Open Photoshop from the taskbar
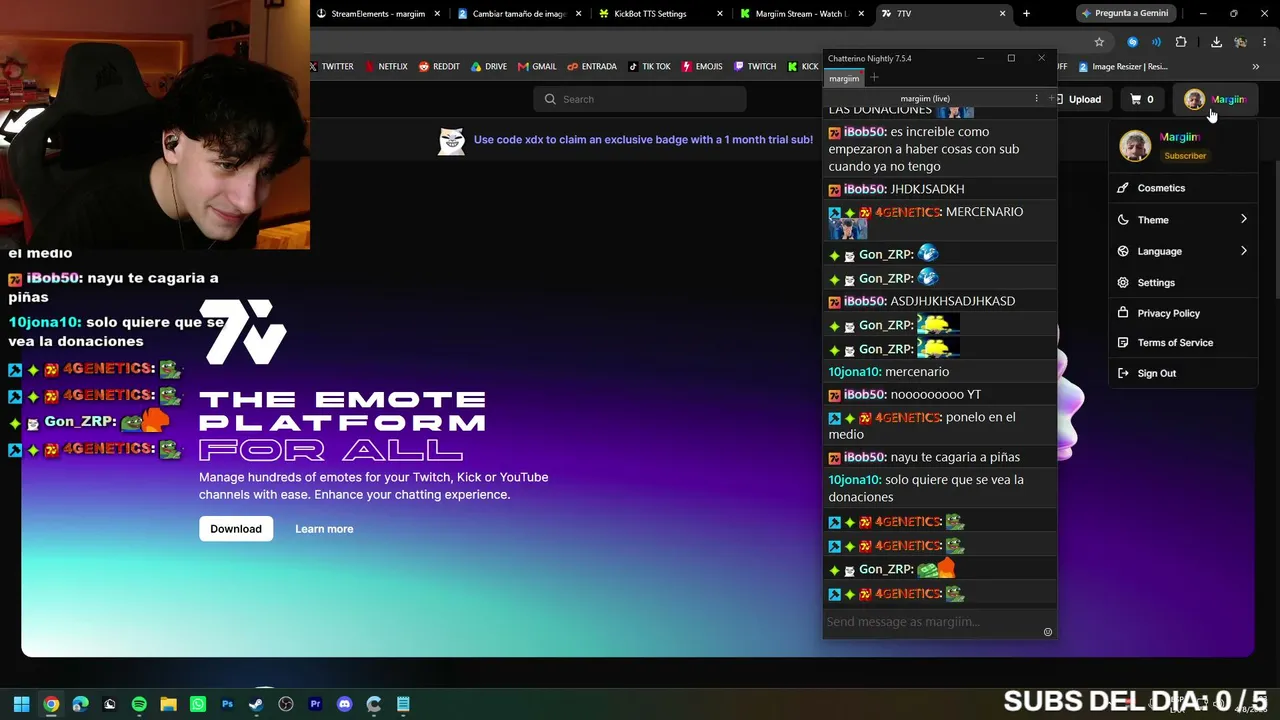Screen dimensions: 1280x720 227,704
